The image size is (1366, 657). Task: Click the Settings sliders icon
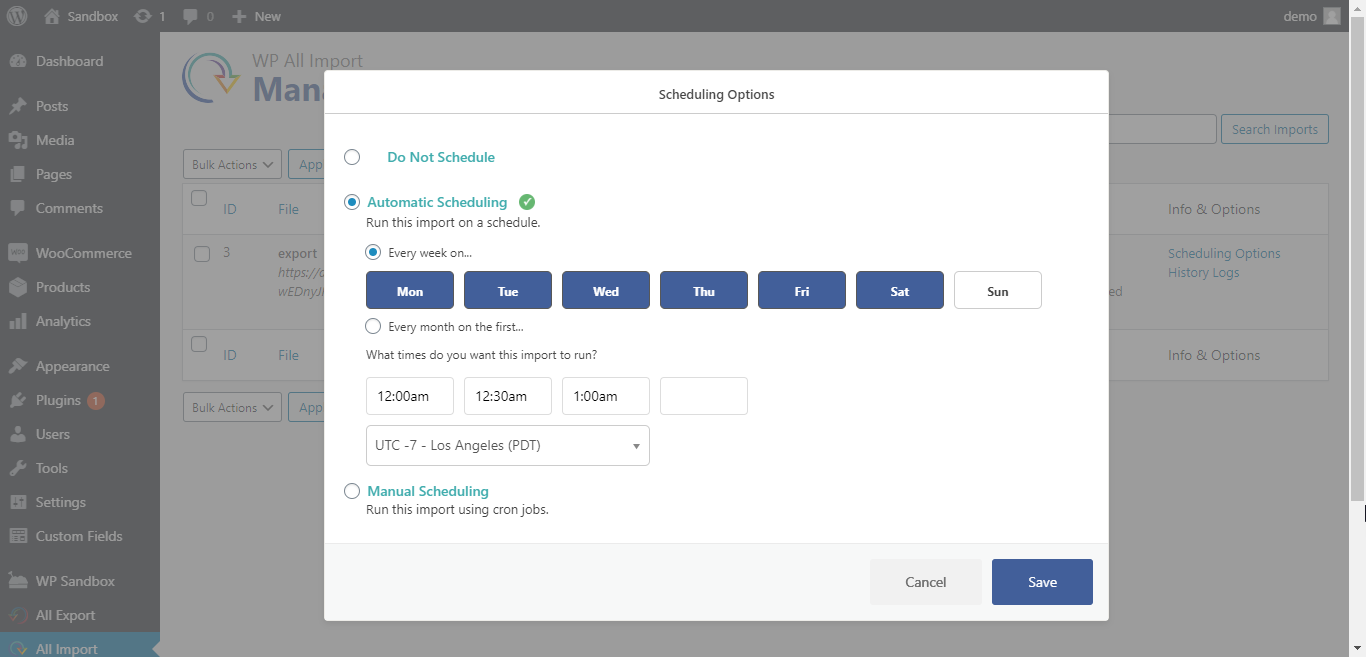(x=18, y=502)
